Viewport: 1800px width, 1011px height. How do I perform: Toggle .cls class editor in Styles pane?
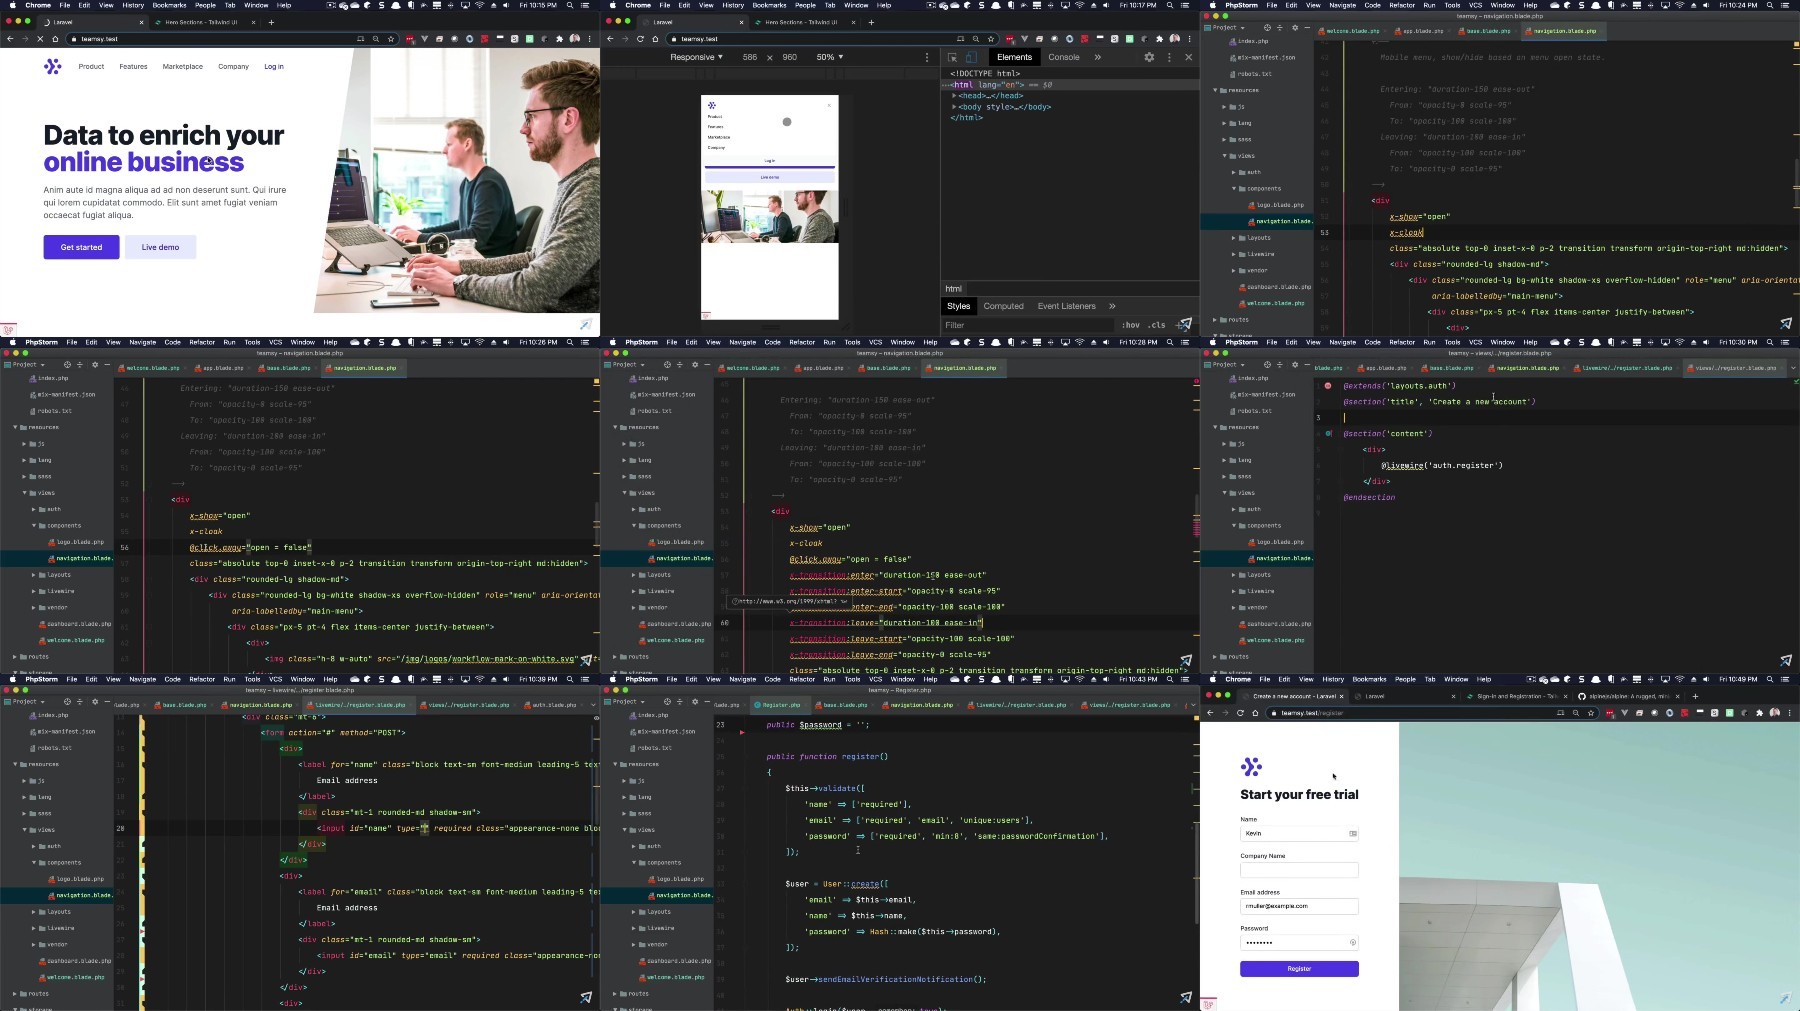click(x=1157, y=325)
